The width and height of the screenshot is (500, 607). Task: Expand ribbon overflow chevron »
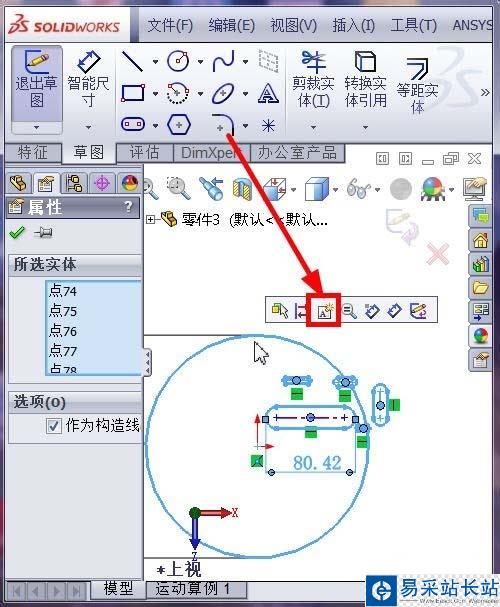485,93
